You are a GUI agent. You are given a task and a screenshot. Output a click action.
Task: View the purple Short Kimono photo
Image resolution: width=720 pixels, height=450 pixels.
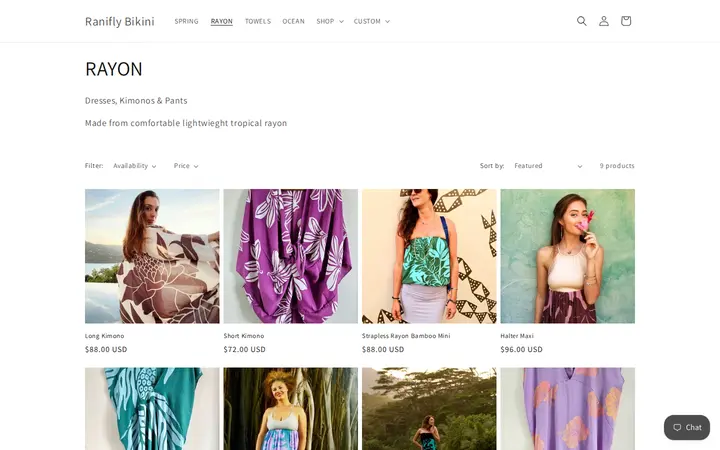[x=291, y=256]
